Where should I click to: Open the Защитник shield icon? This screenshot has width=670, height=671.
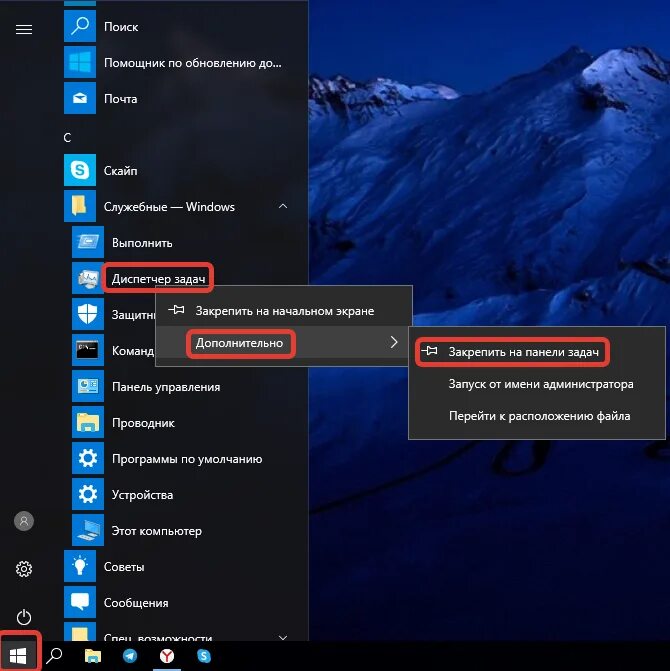[88, 314]
